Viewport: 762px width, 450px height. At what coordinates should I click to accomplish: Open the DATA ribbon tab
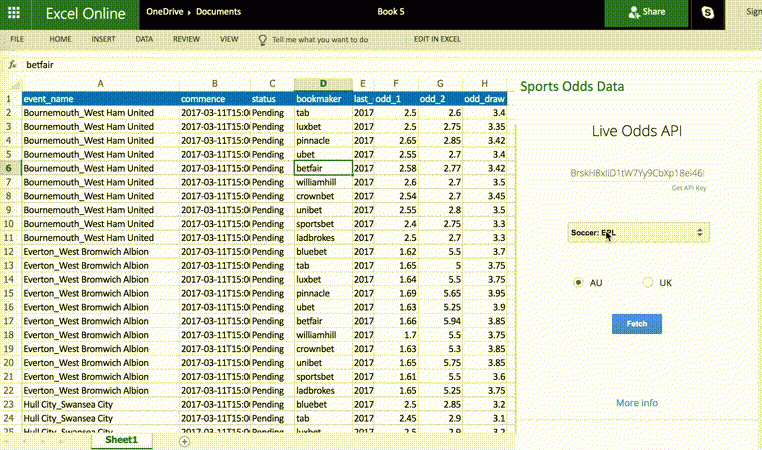click(144, 40)
